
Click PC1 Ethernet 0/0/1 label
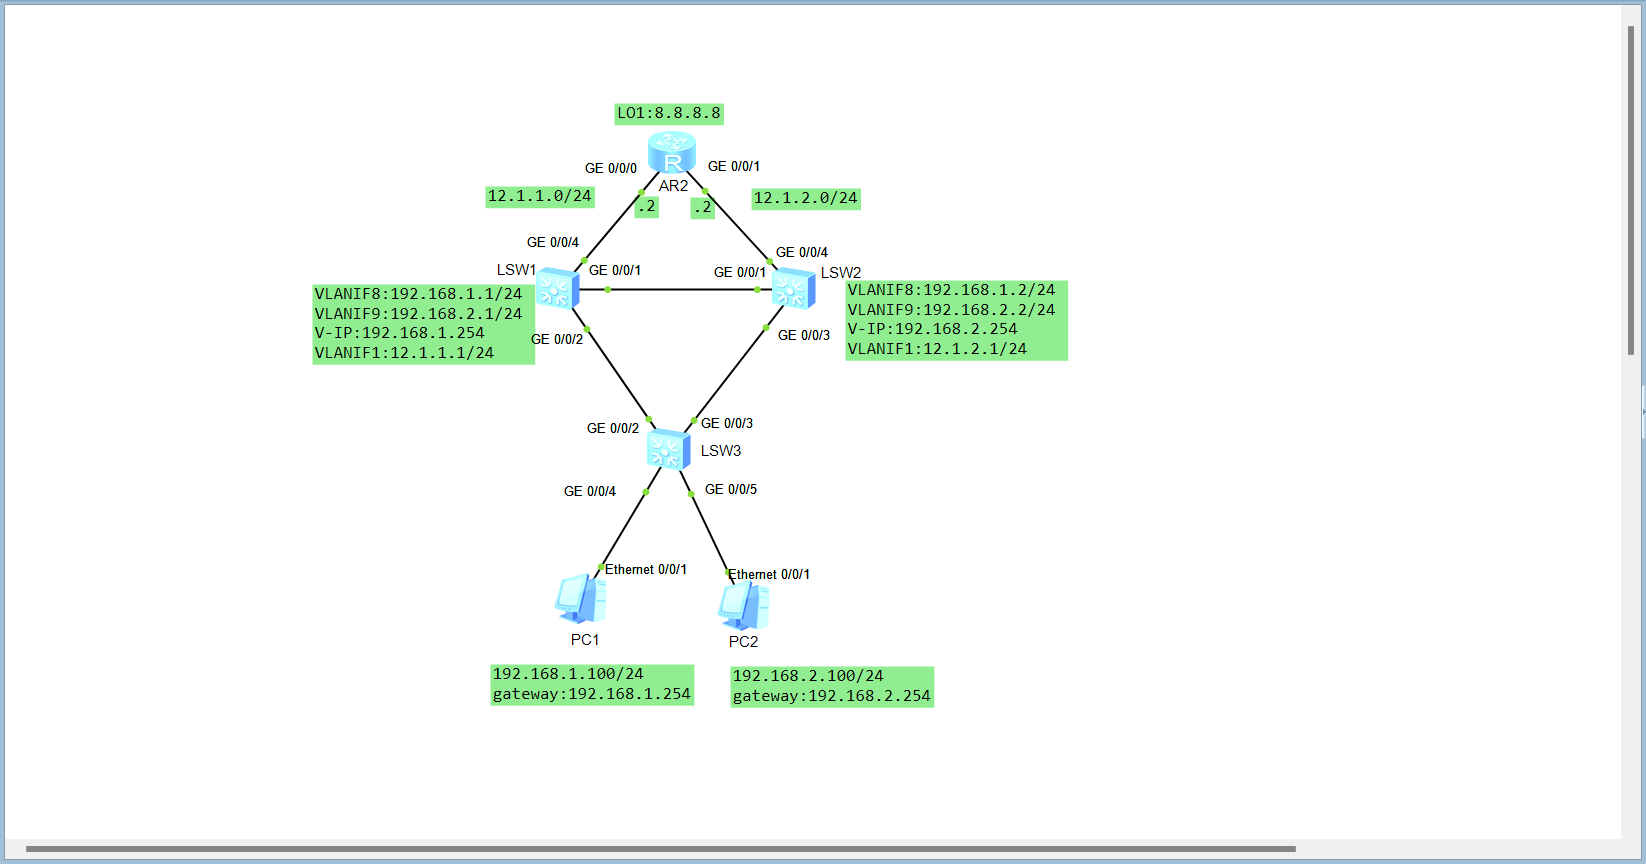click(646, 569)
